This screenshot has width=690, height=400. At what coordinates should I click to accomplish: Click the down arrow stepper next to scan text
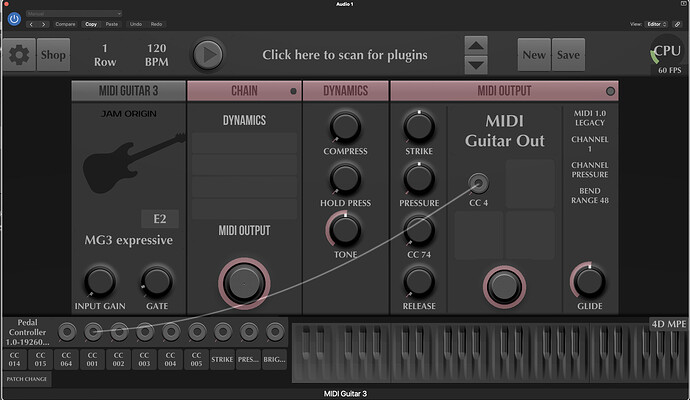coord(477,63)
